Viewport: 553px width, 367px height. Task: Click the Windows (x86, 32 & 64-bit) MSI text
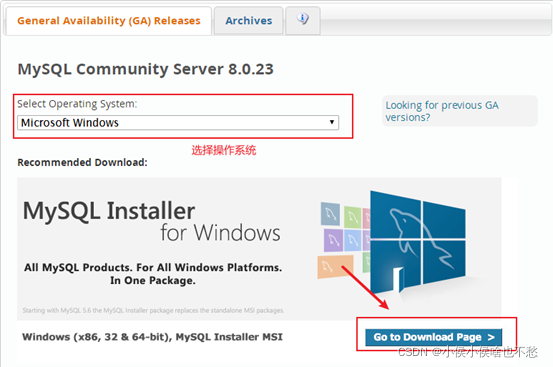152,337
